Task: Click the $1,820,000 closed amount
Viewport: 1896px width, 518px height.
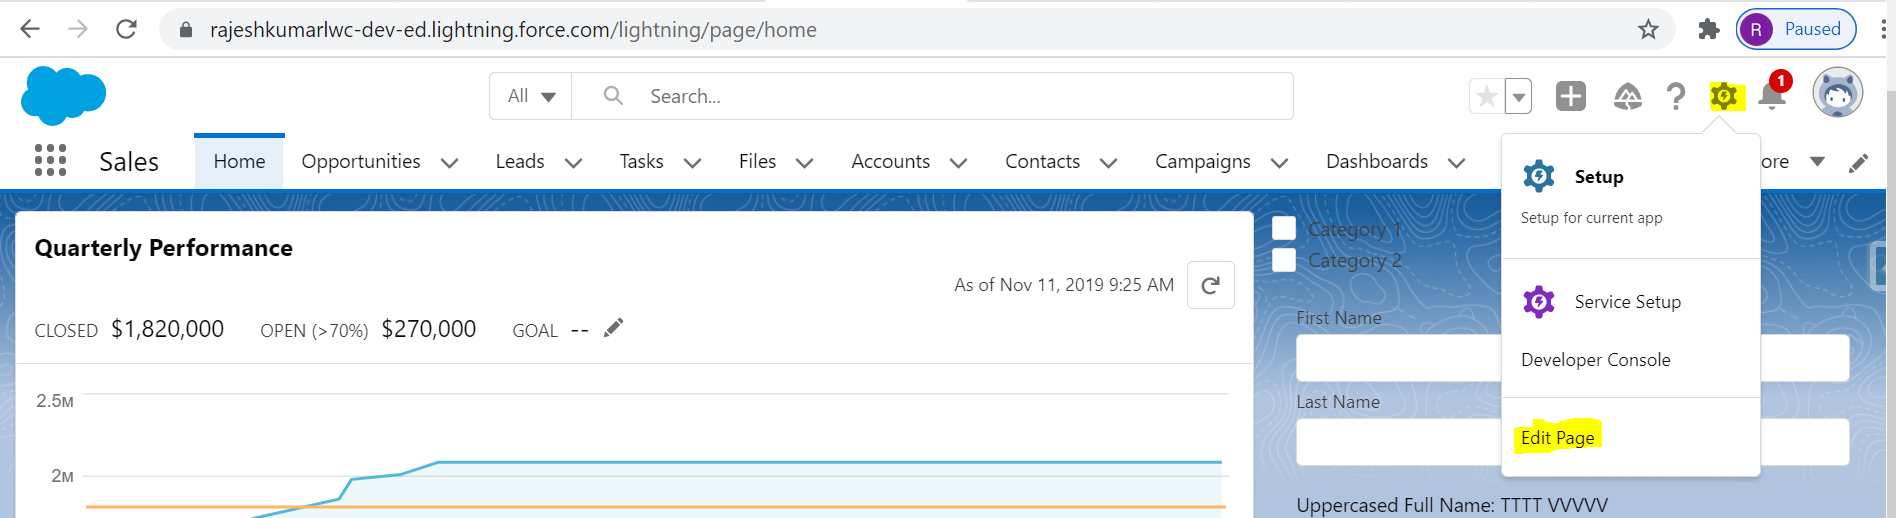Action: [x=167, y=329]
